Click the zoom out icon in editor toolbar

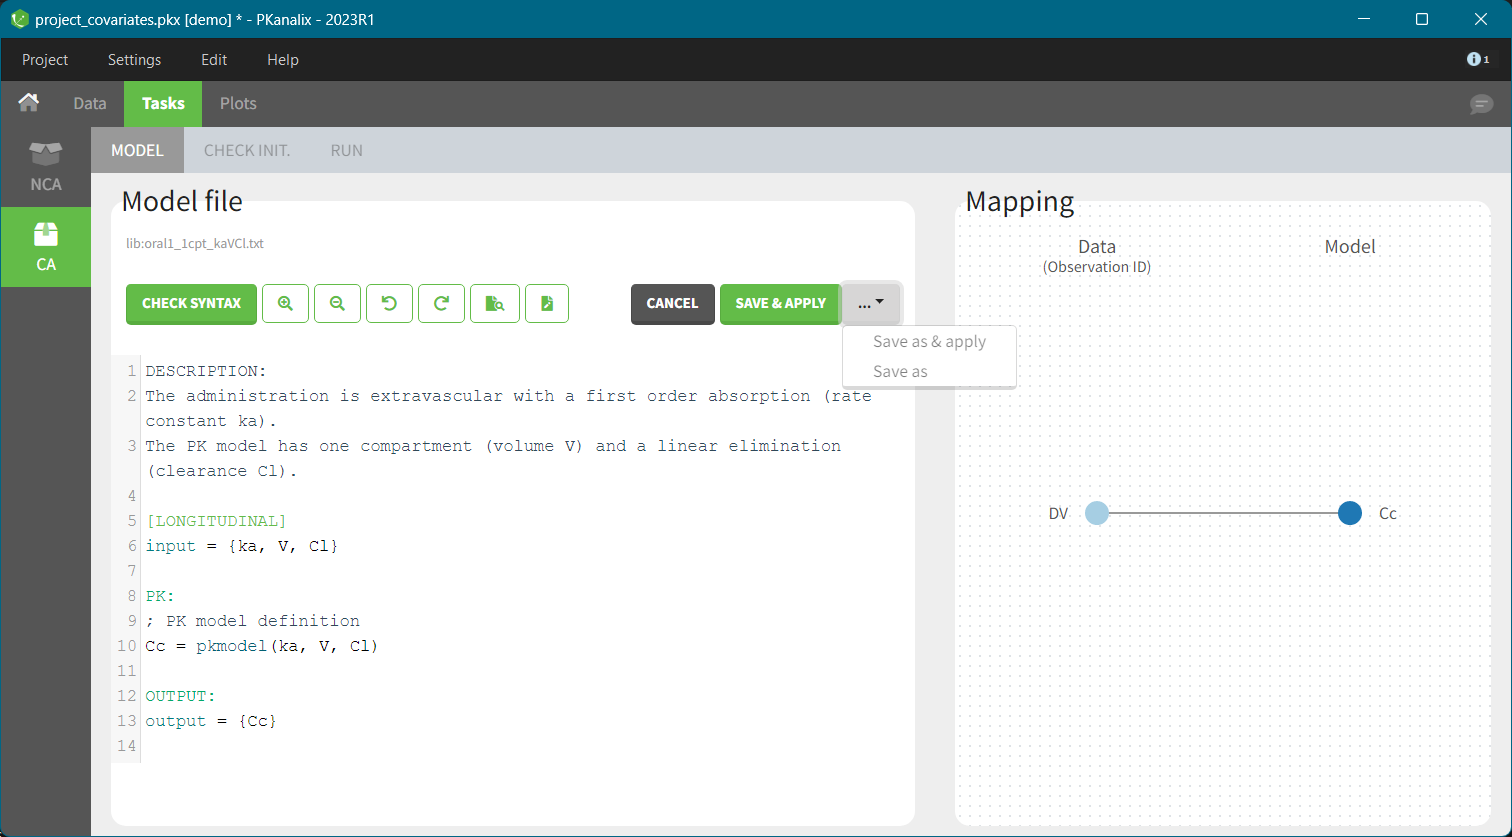click(x=337, y=304)
